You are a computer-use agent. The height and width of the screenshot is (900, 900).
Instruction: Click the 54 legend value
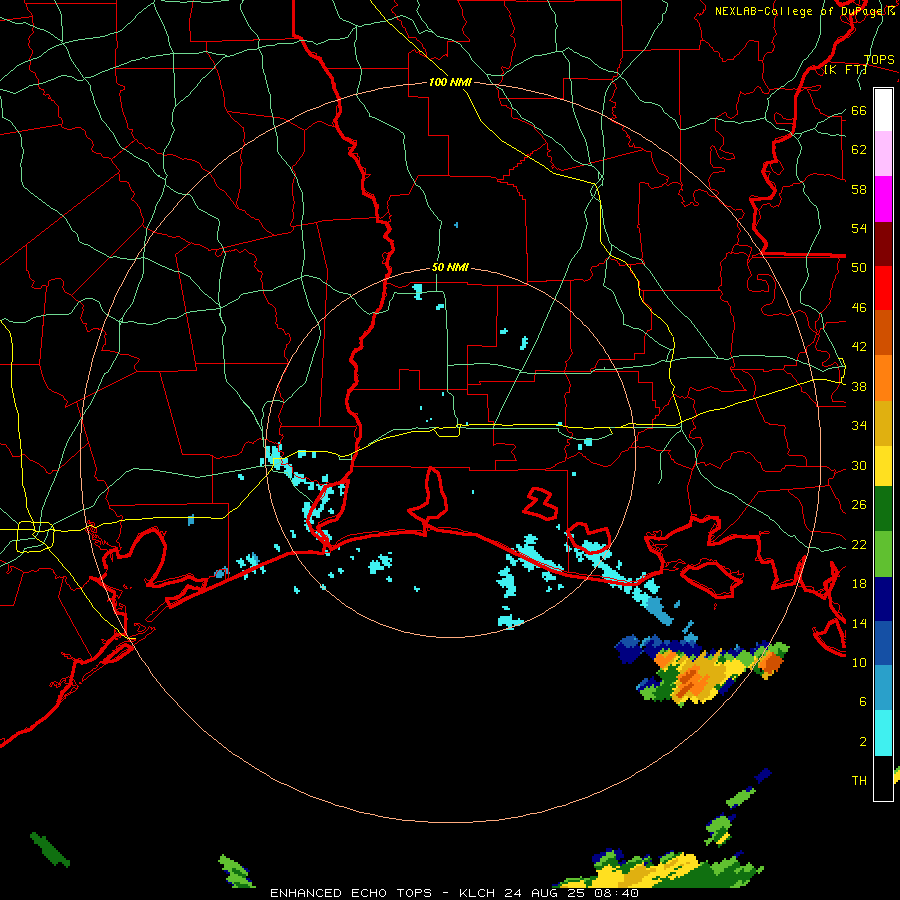click(859, 228)
